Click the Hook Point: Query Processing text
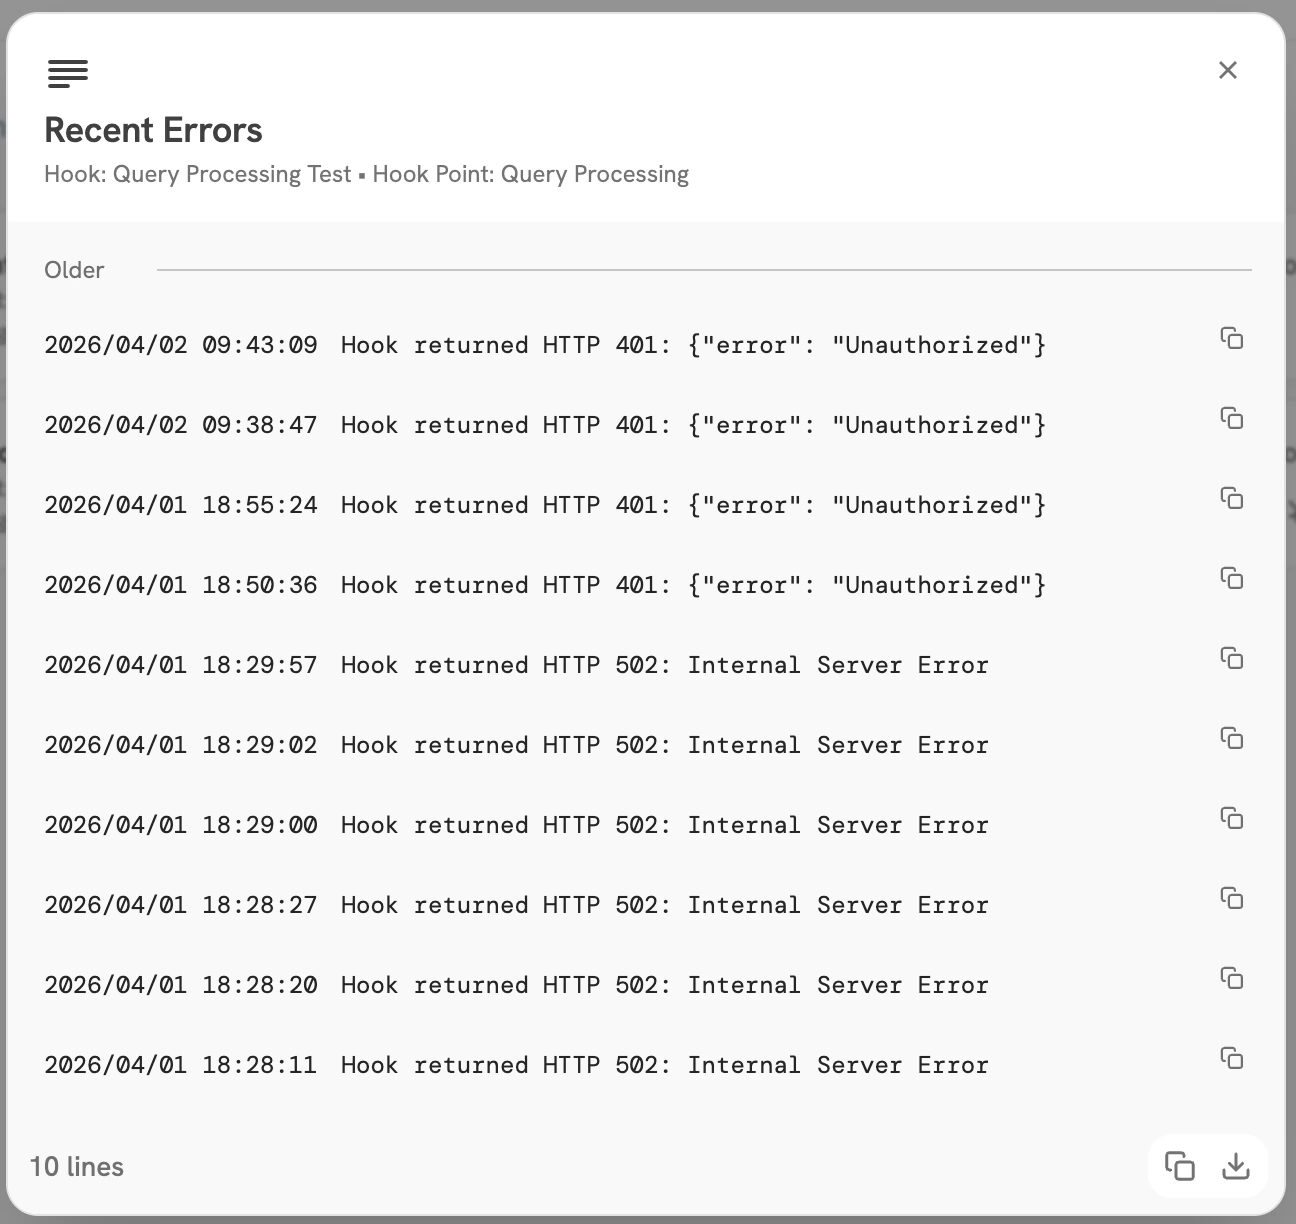 (531, 174)
